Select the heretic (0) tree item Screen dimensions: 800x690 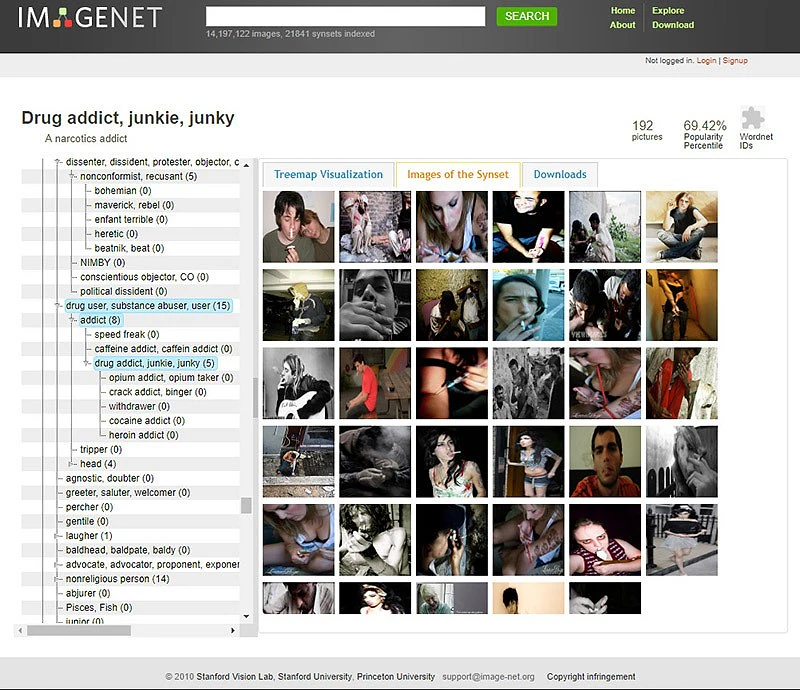[116, 234]
